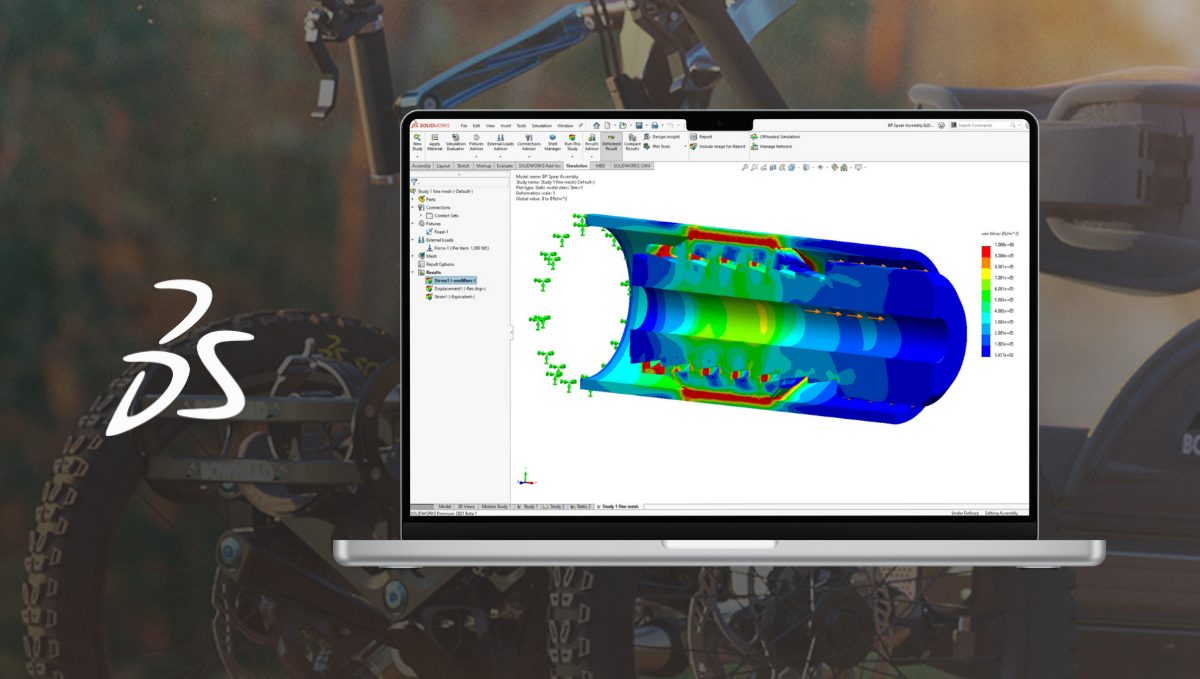Viewport: 1200px width, 679px height.
Task: Click Compare Results
Action: pyautogui.click(x=632, y=142)
